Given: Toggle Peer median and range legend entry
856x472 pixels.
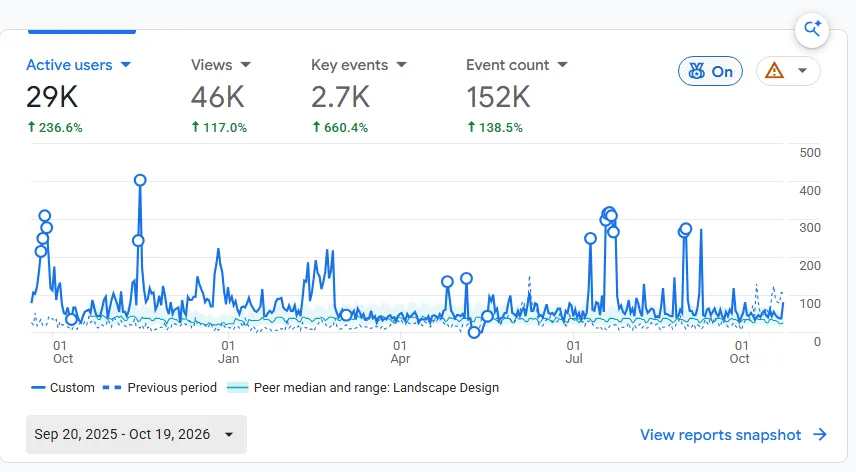Looking at the screenshot, I should click(362, 388).
